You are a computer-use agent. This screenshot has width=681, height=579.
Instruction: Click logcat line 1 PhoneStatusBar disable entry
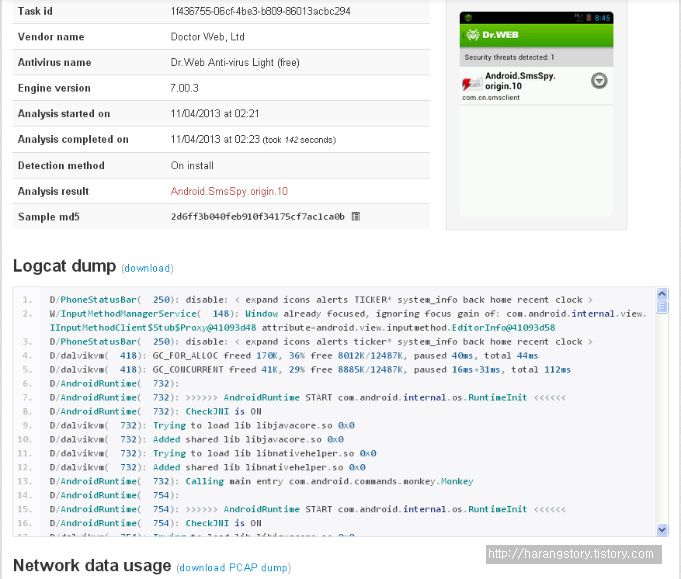point(321,300)
